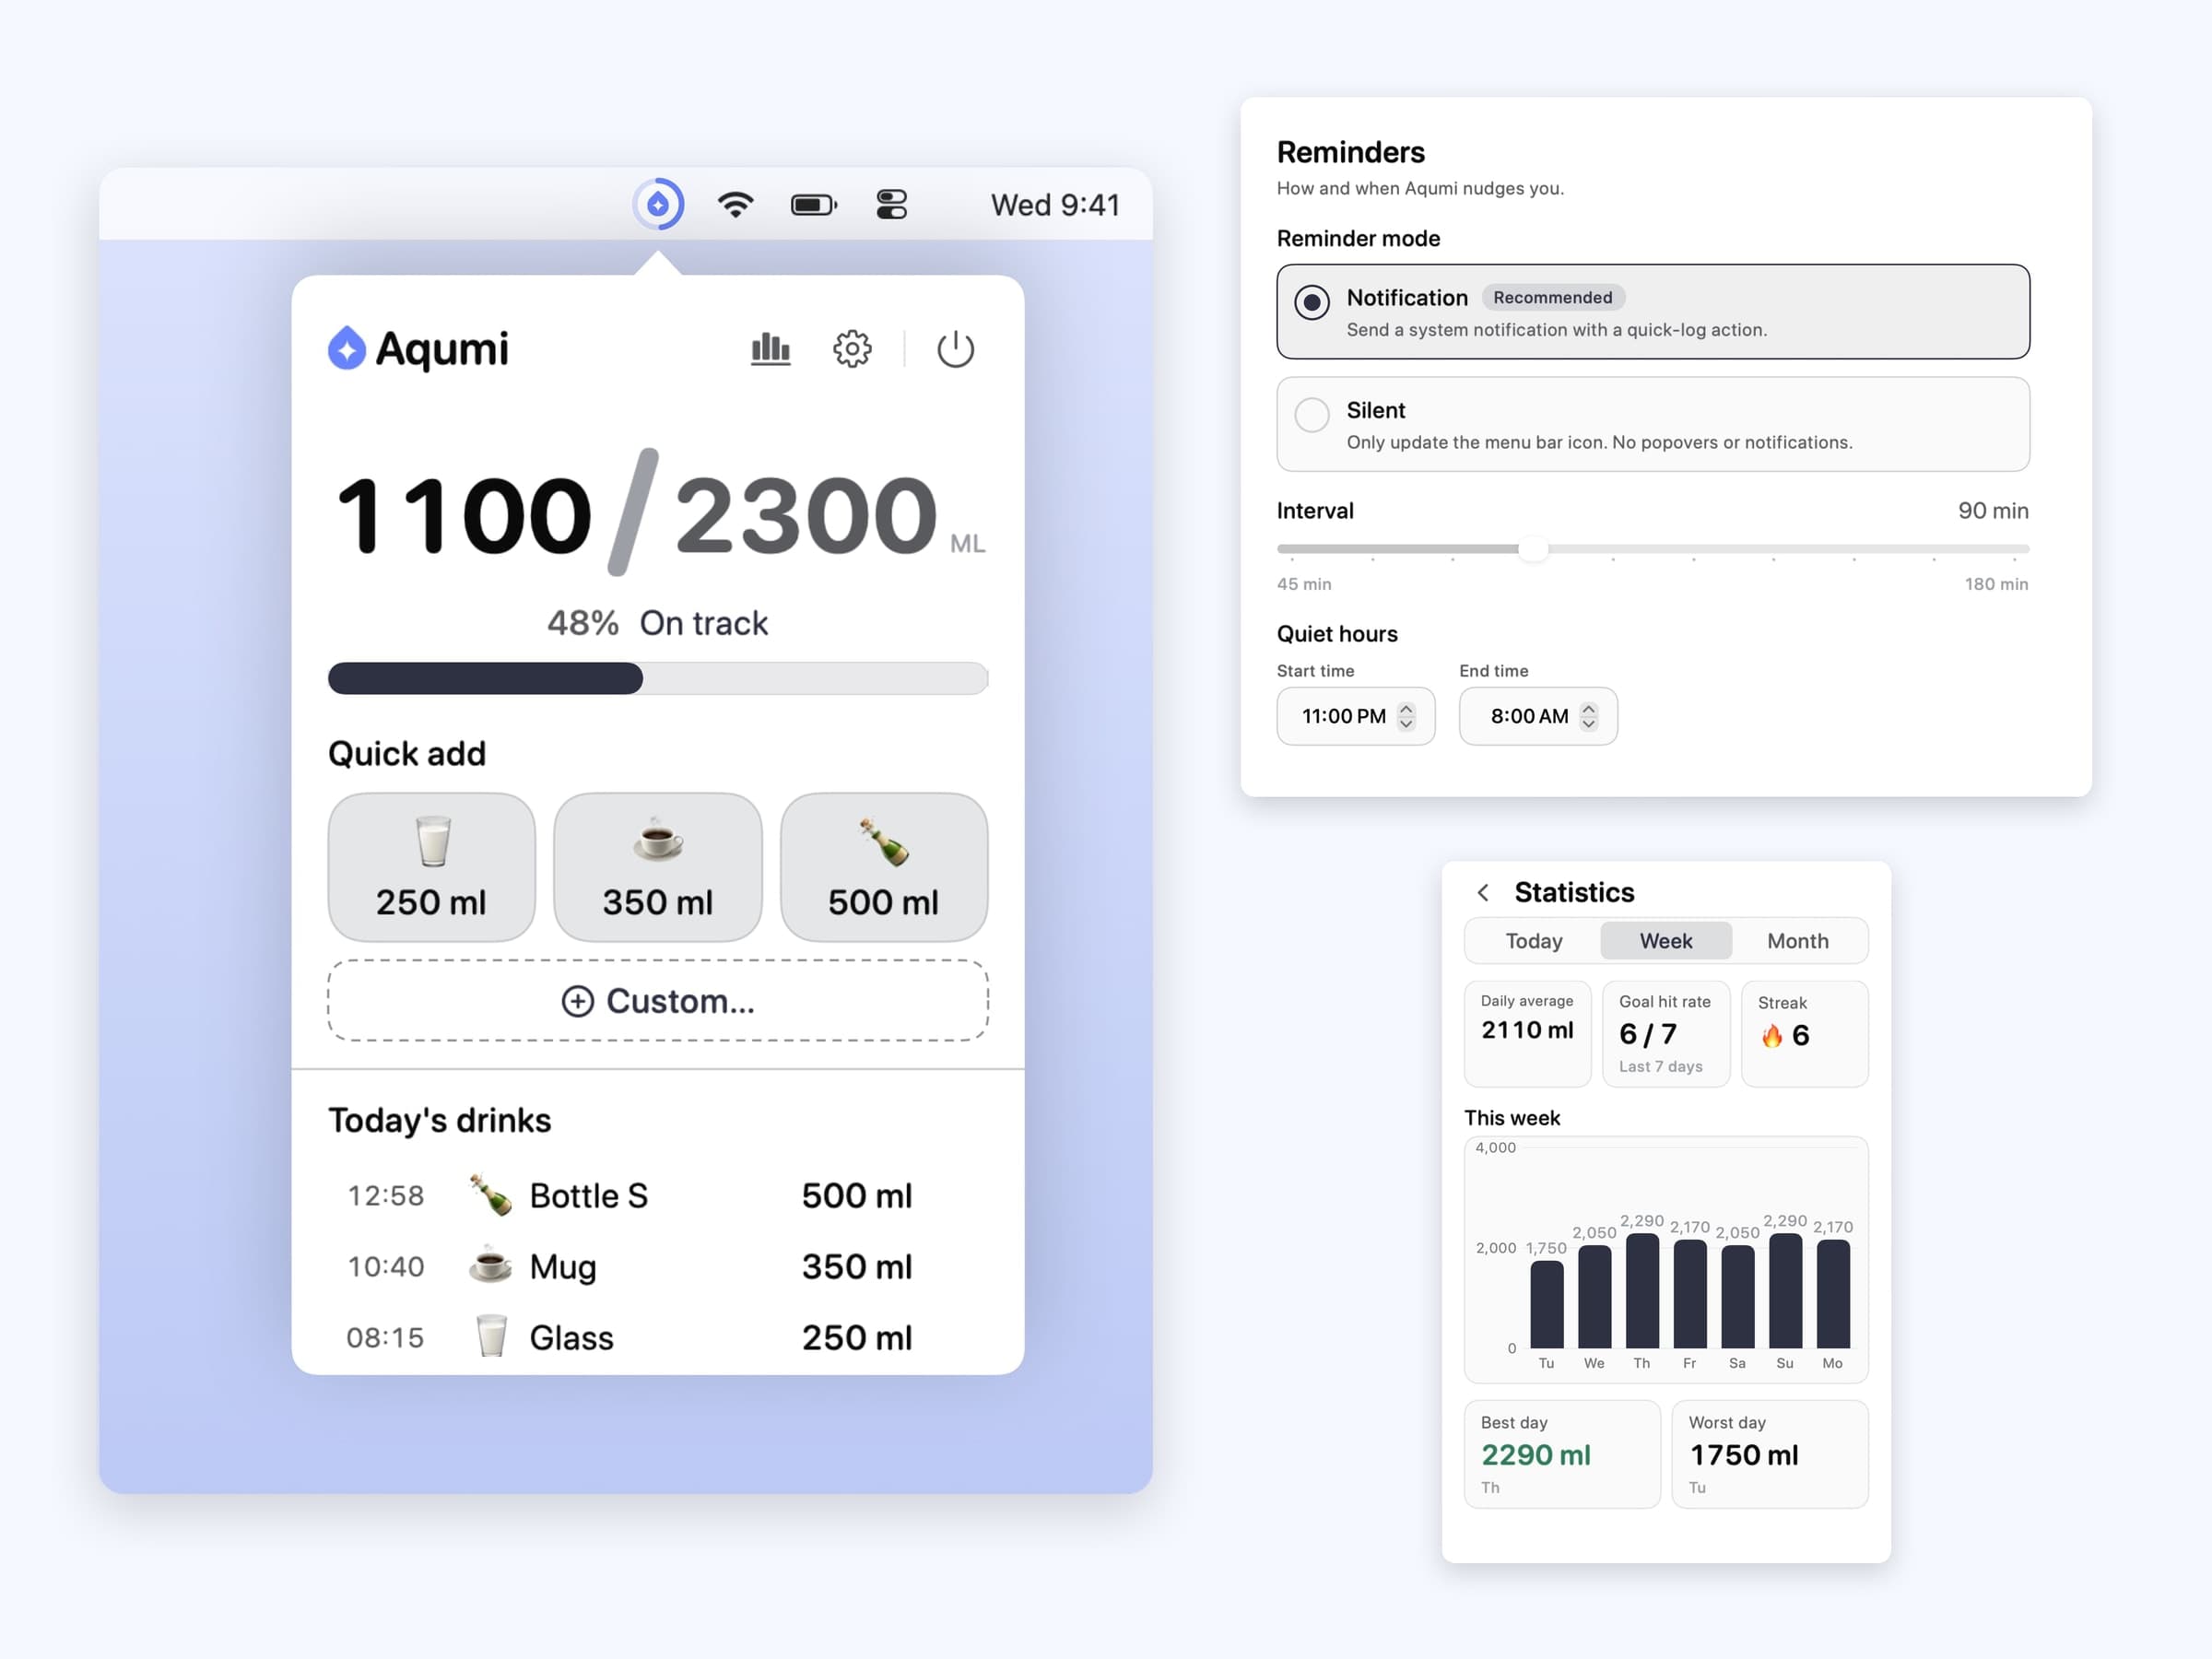The width and height of the screenshot is (2212, 1659).
Task: Click the Daily average card
Action: tap(1527, 1033)
